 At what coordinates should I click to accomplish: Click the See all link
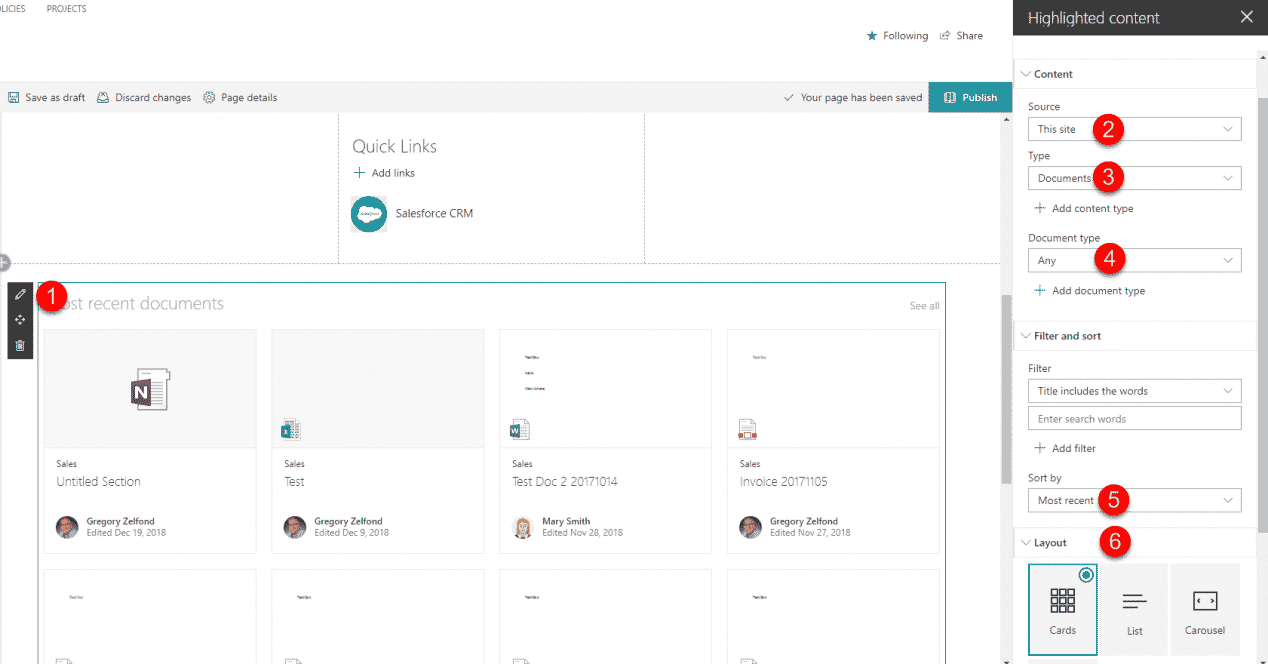pos(923,305)
